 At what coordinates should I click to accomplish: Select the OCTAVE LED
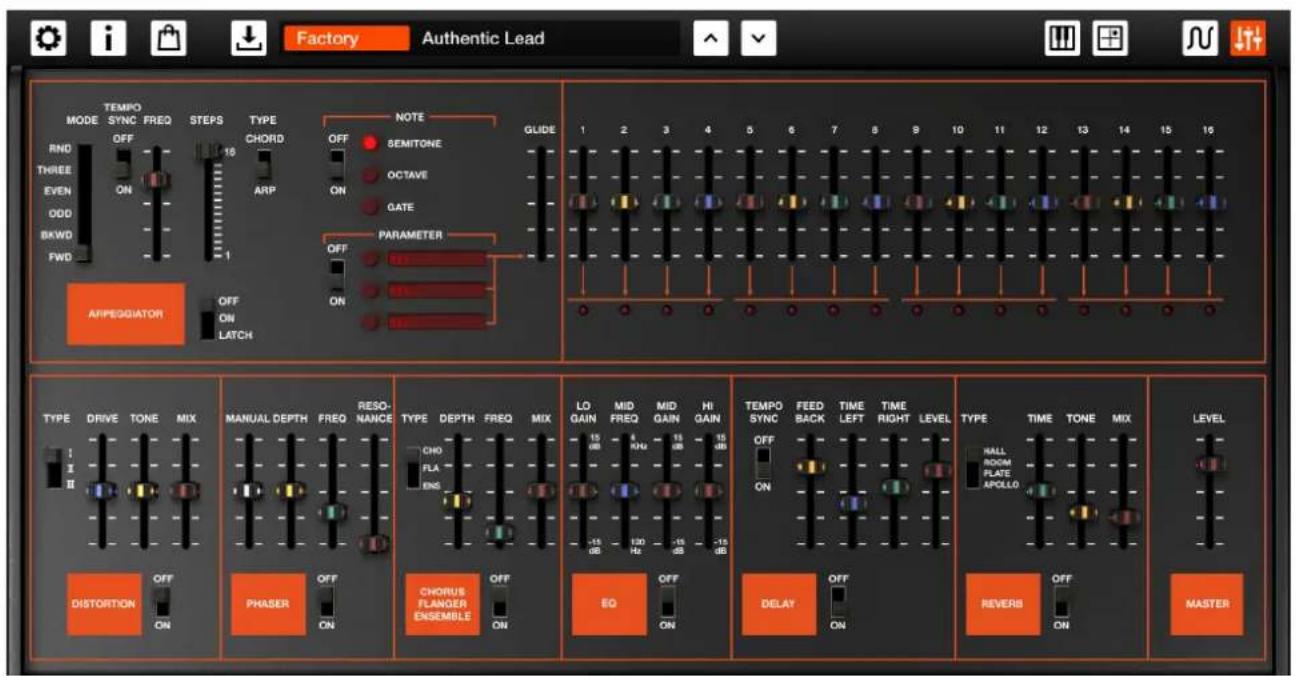pyautogui.click(x=369, y=175)
